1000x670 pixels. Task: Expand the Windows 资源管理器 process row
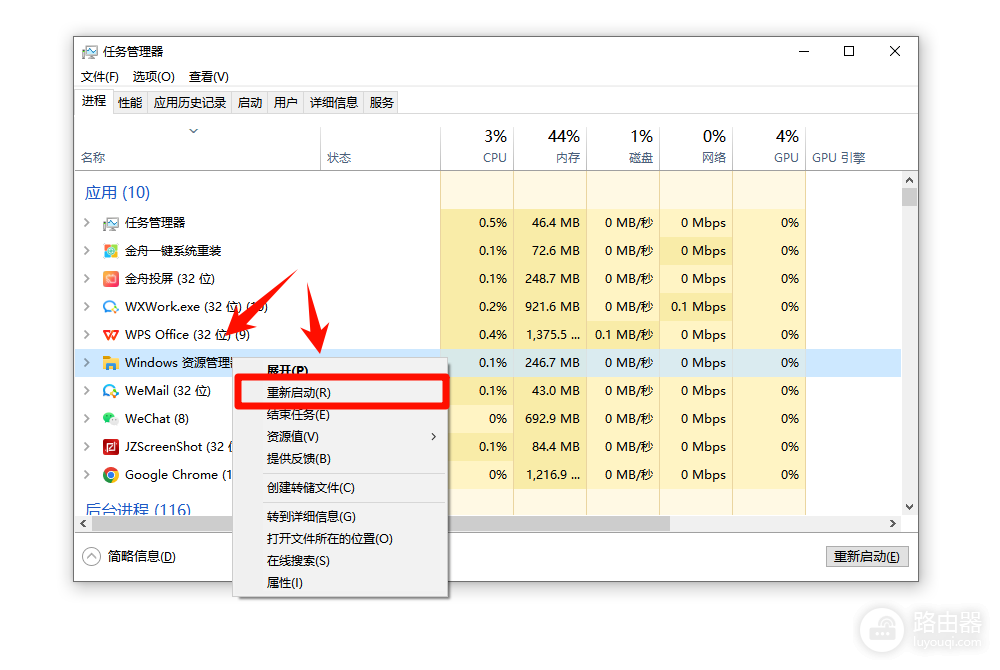coord(87,363)
